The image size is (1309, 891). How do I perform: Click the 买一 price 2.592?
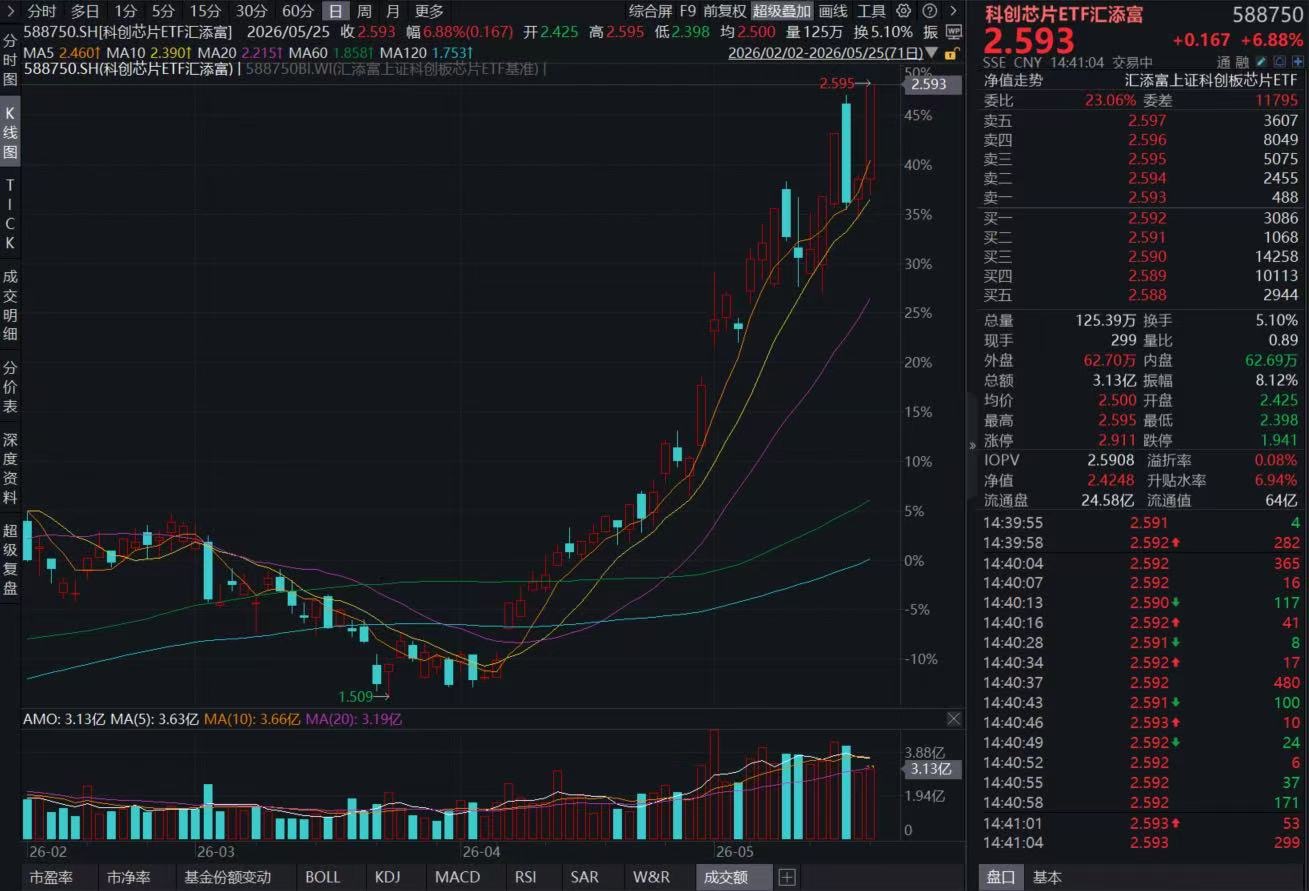tap(1147, 218)
